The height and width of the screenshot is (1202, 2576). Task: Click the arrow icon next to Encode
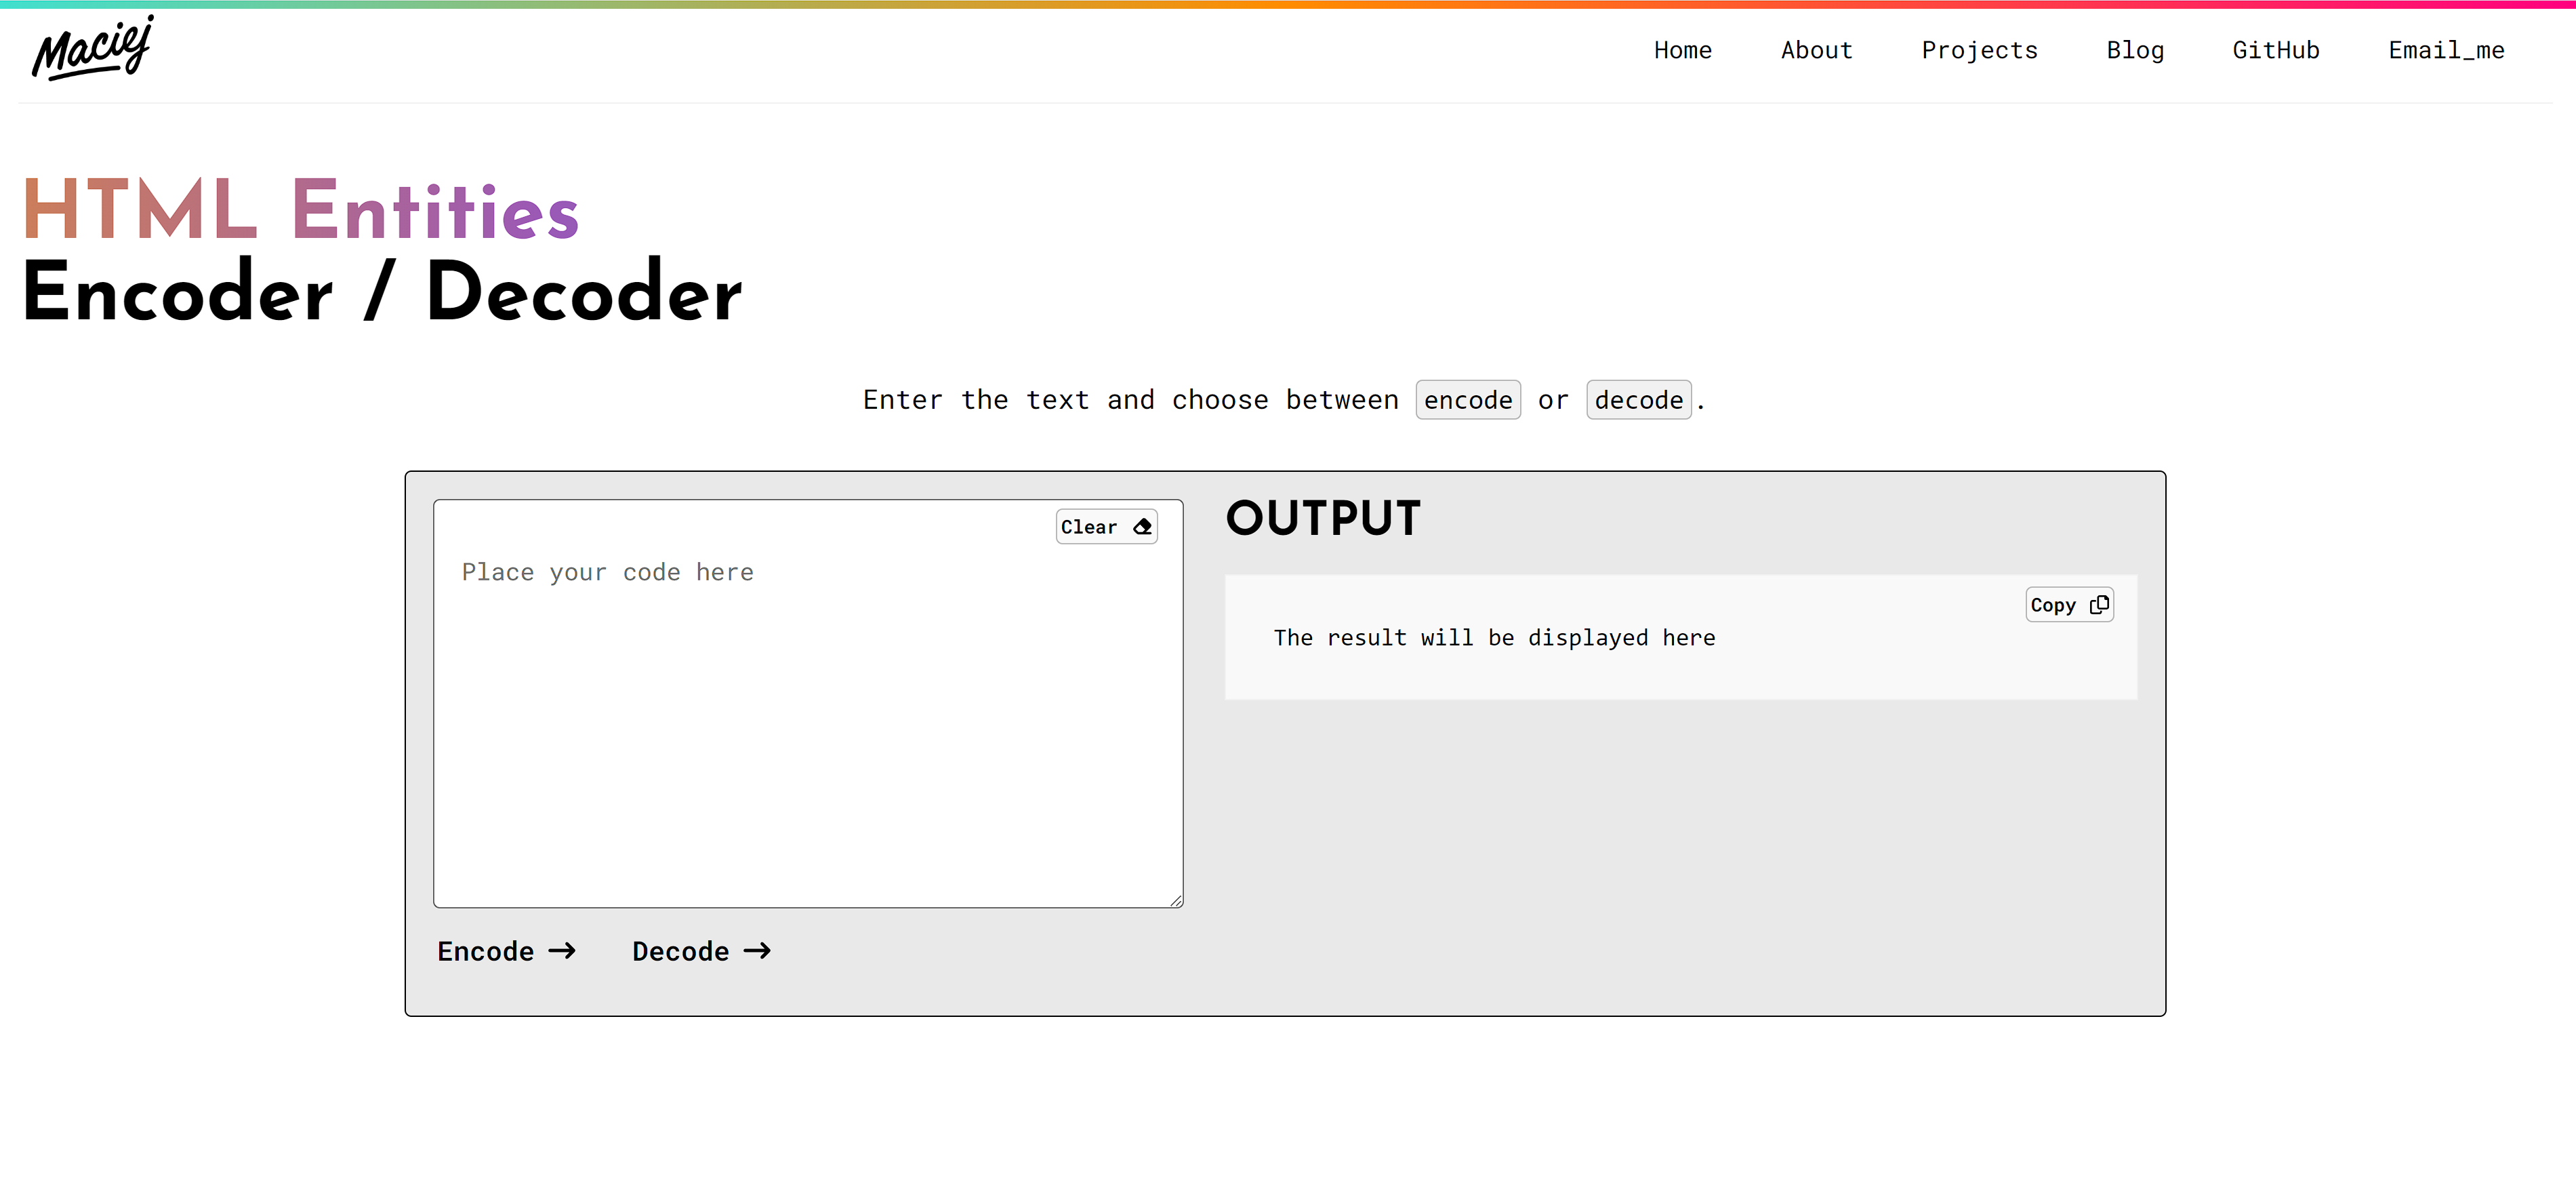562,950
